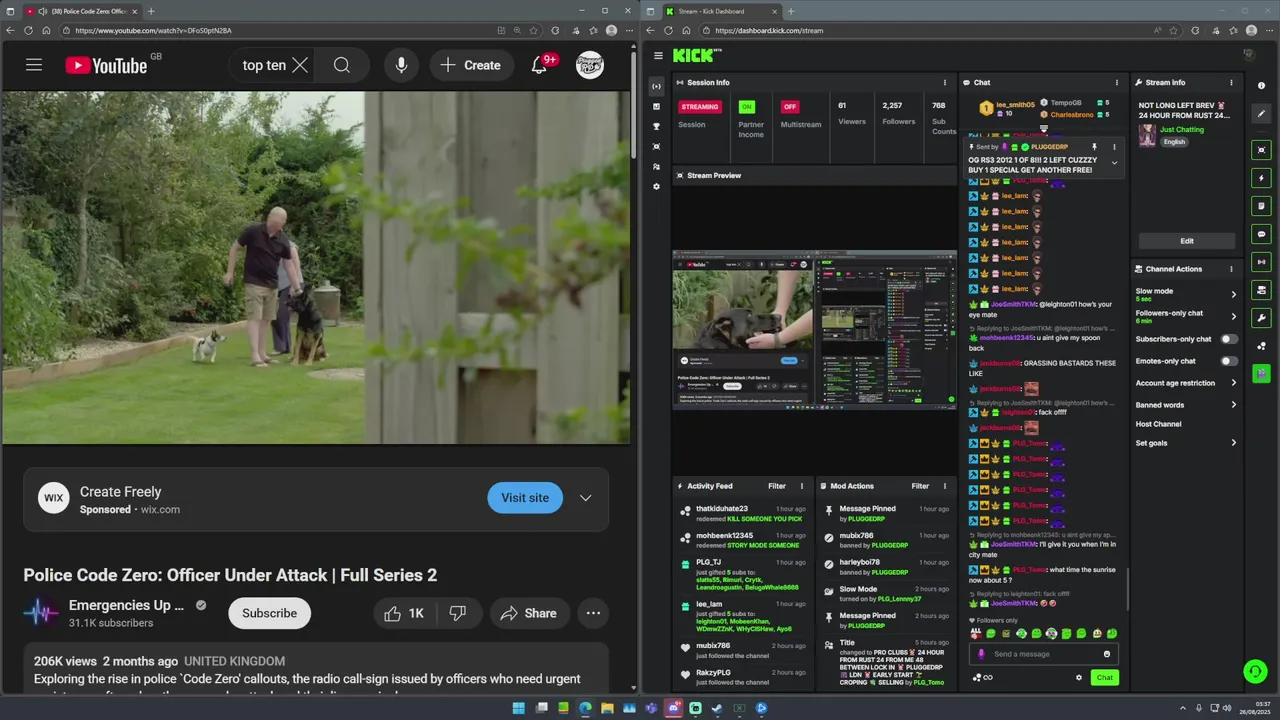Dislike the Police Code Zero video
Screen dimensions: 1280x720
[457, 613]
